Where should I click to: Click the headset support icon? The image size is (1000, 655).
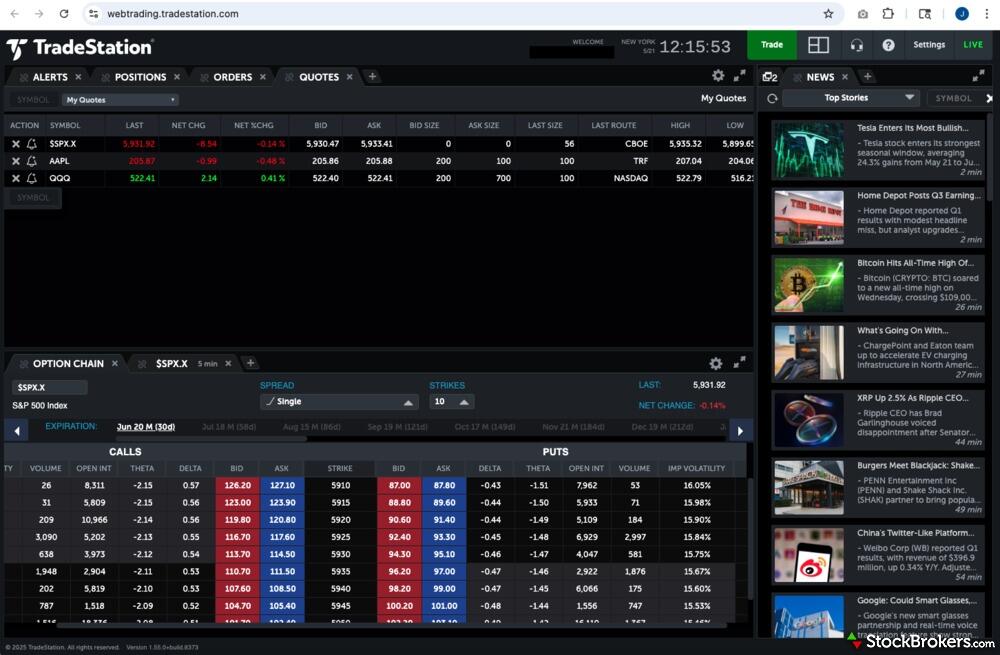856,44
